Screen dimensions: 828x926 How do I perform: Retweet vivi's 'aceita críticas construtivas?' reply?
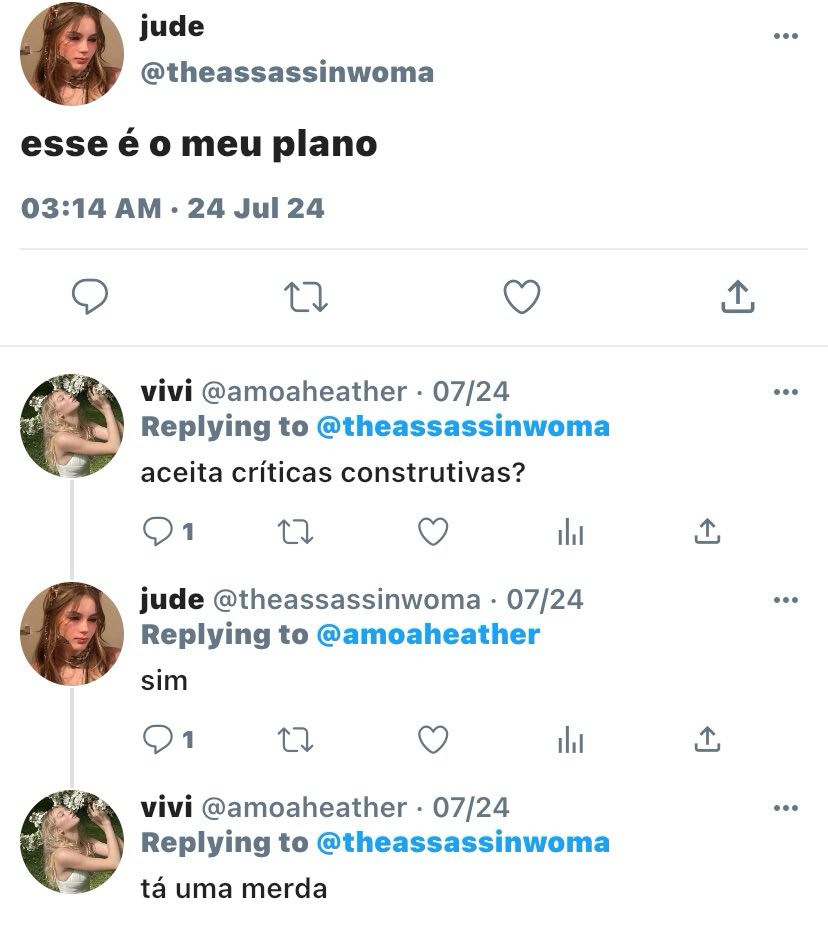coord(295,532)
